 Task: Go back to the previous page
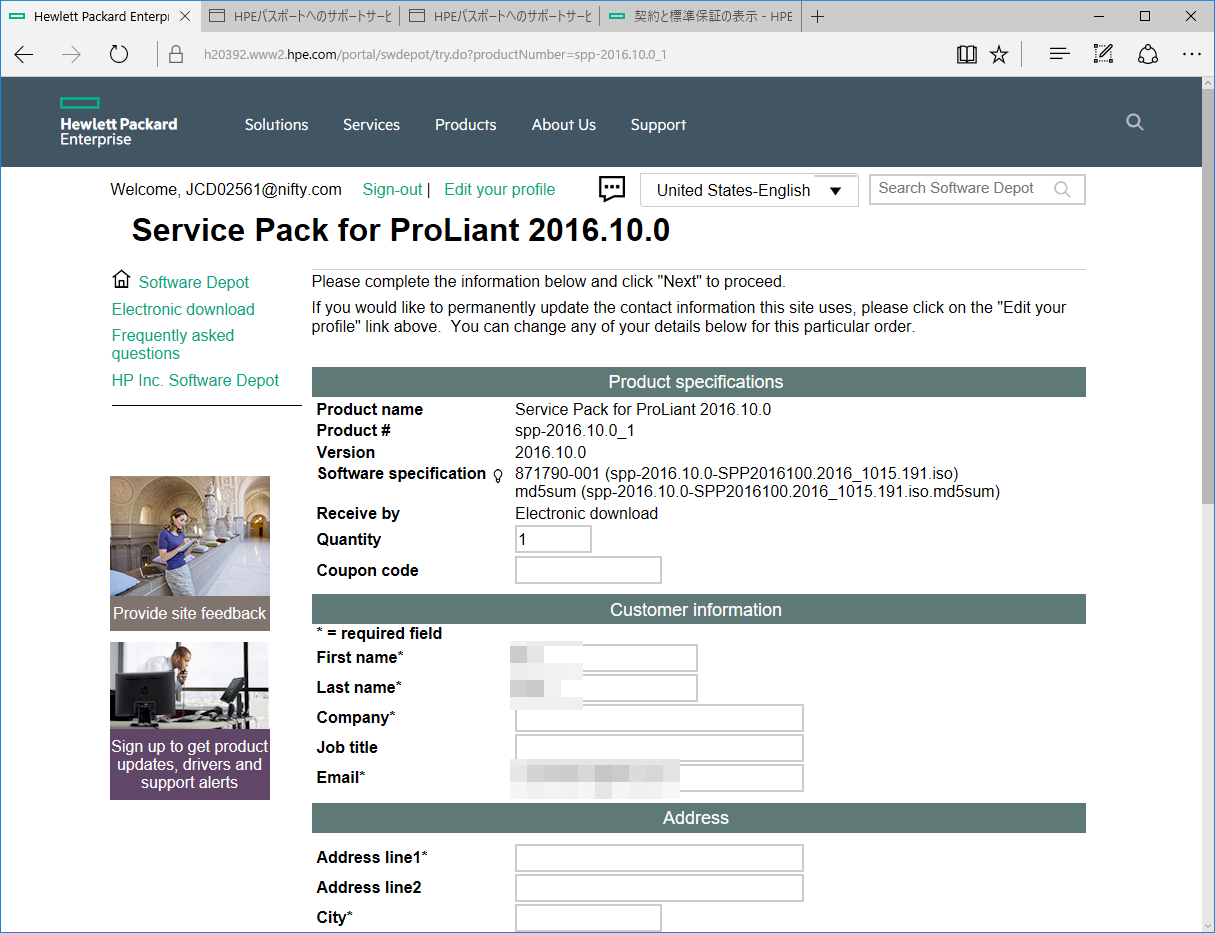tap(24, 55)
